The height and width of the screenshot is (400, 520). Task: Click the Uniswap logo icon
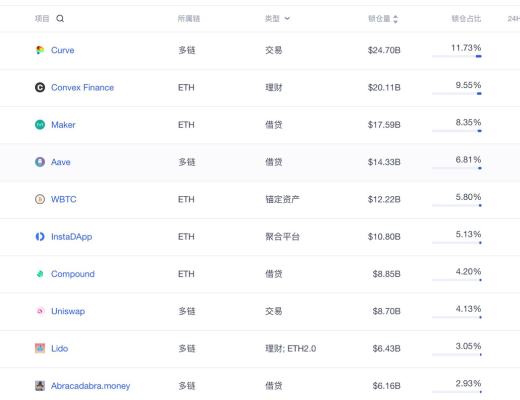point(40,311)
